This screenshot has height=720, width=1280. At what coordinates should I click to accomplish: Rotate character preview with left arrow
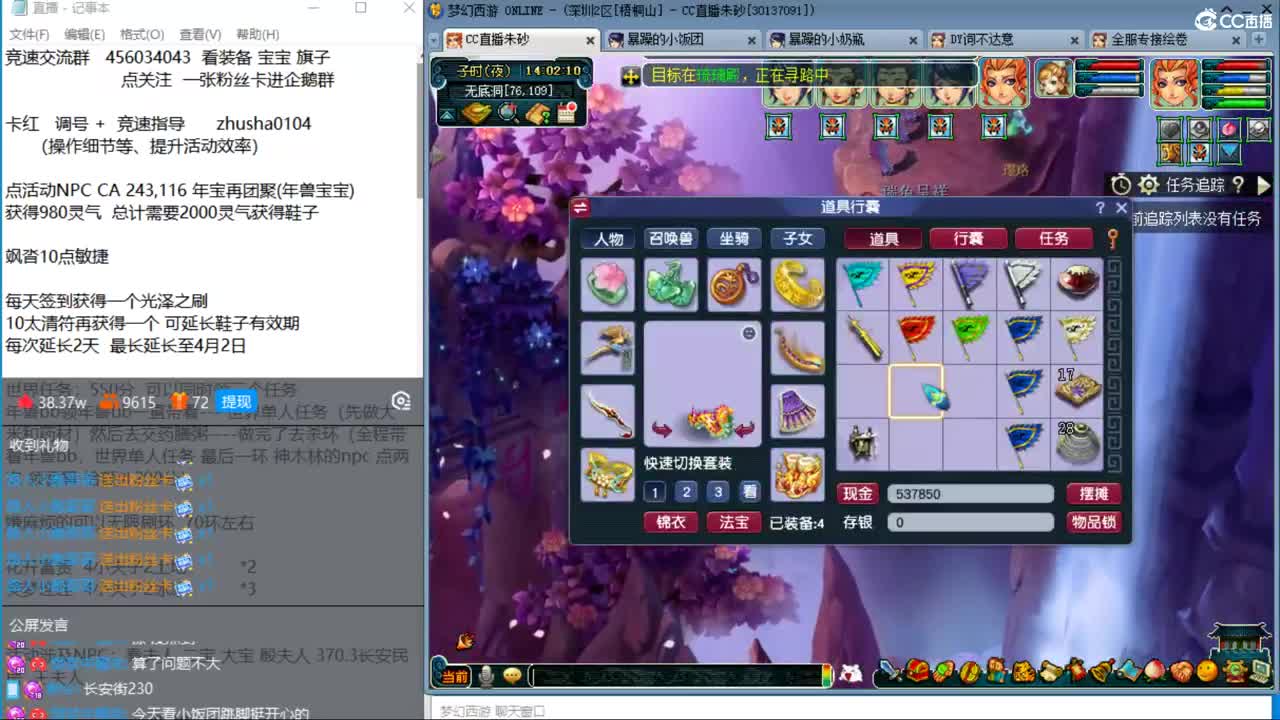662,430
